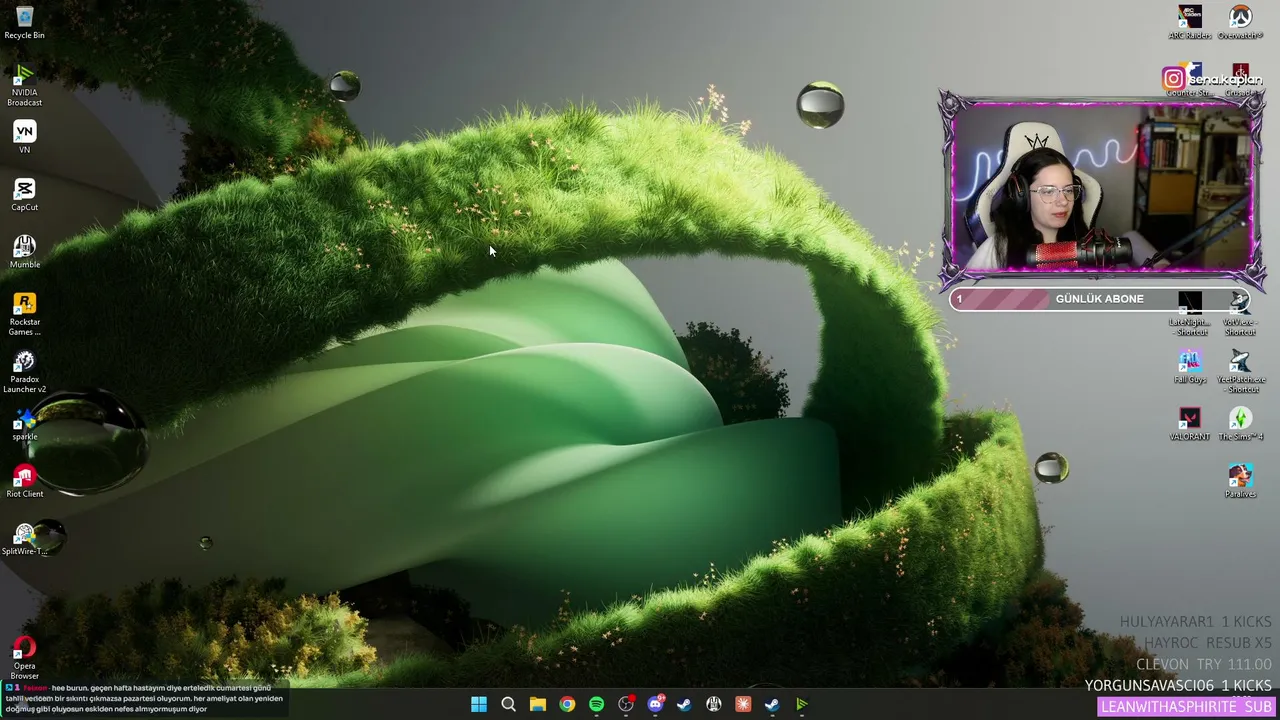
Task: Open the green play-arrow taskbar app
Action: pyautogui.click(x=802, y=704)
